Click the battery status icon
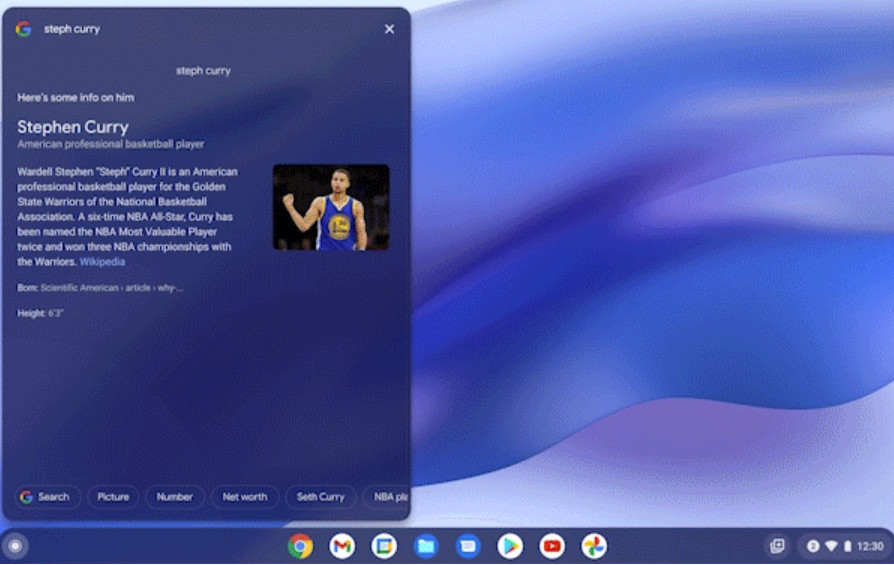This screenshot has height=565, width=894. click(848, 546)
